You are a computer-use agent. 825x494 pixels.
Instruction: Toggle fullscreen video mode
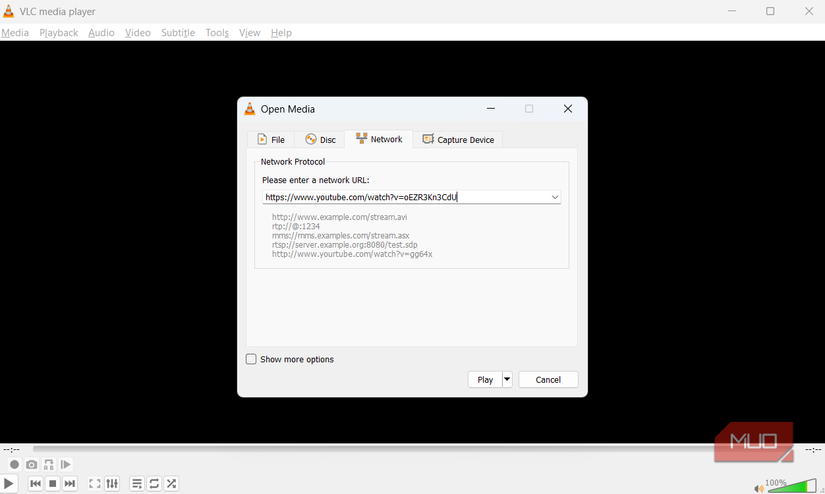[x=95, y=483]
